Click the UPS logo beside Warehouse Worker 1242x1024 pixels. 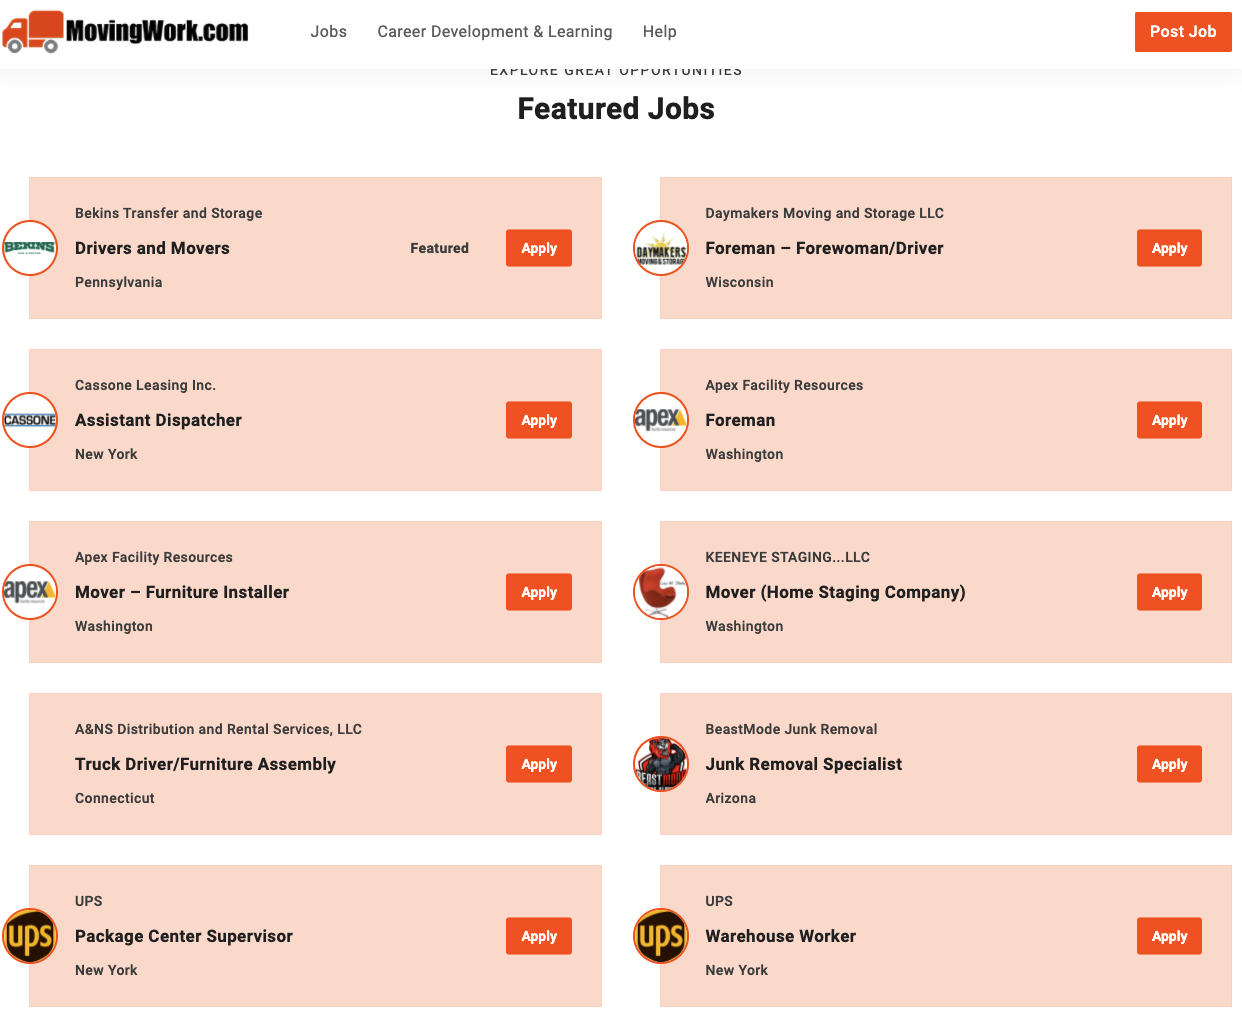[x=661, y=936]
